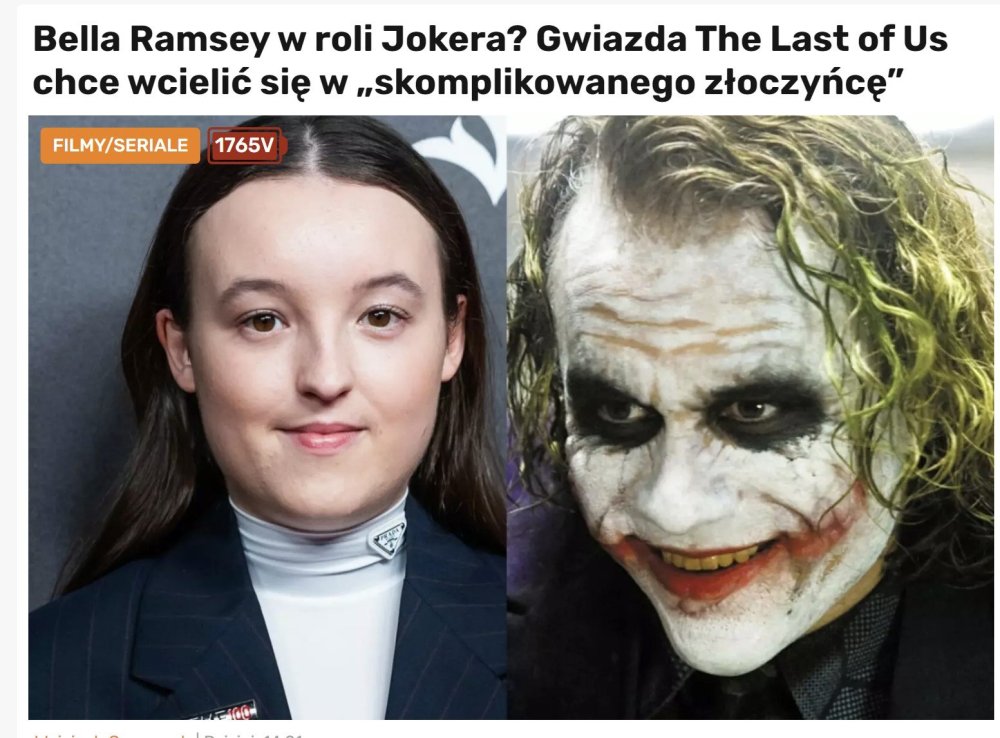Click the Prada triangle logo on collar
The image size is (1000, 738).
click(388, 539)
